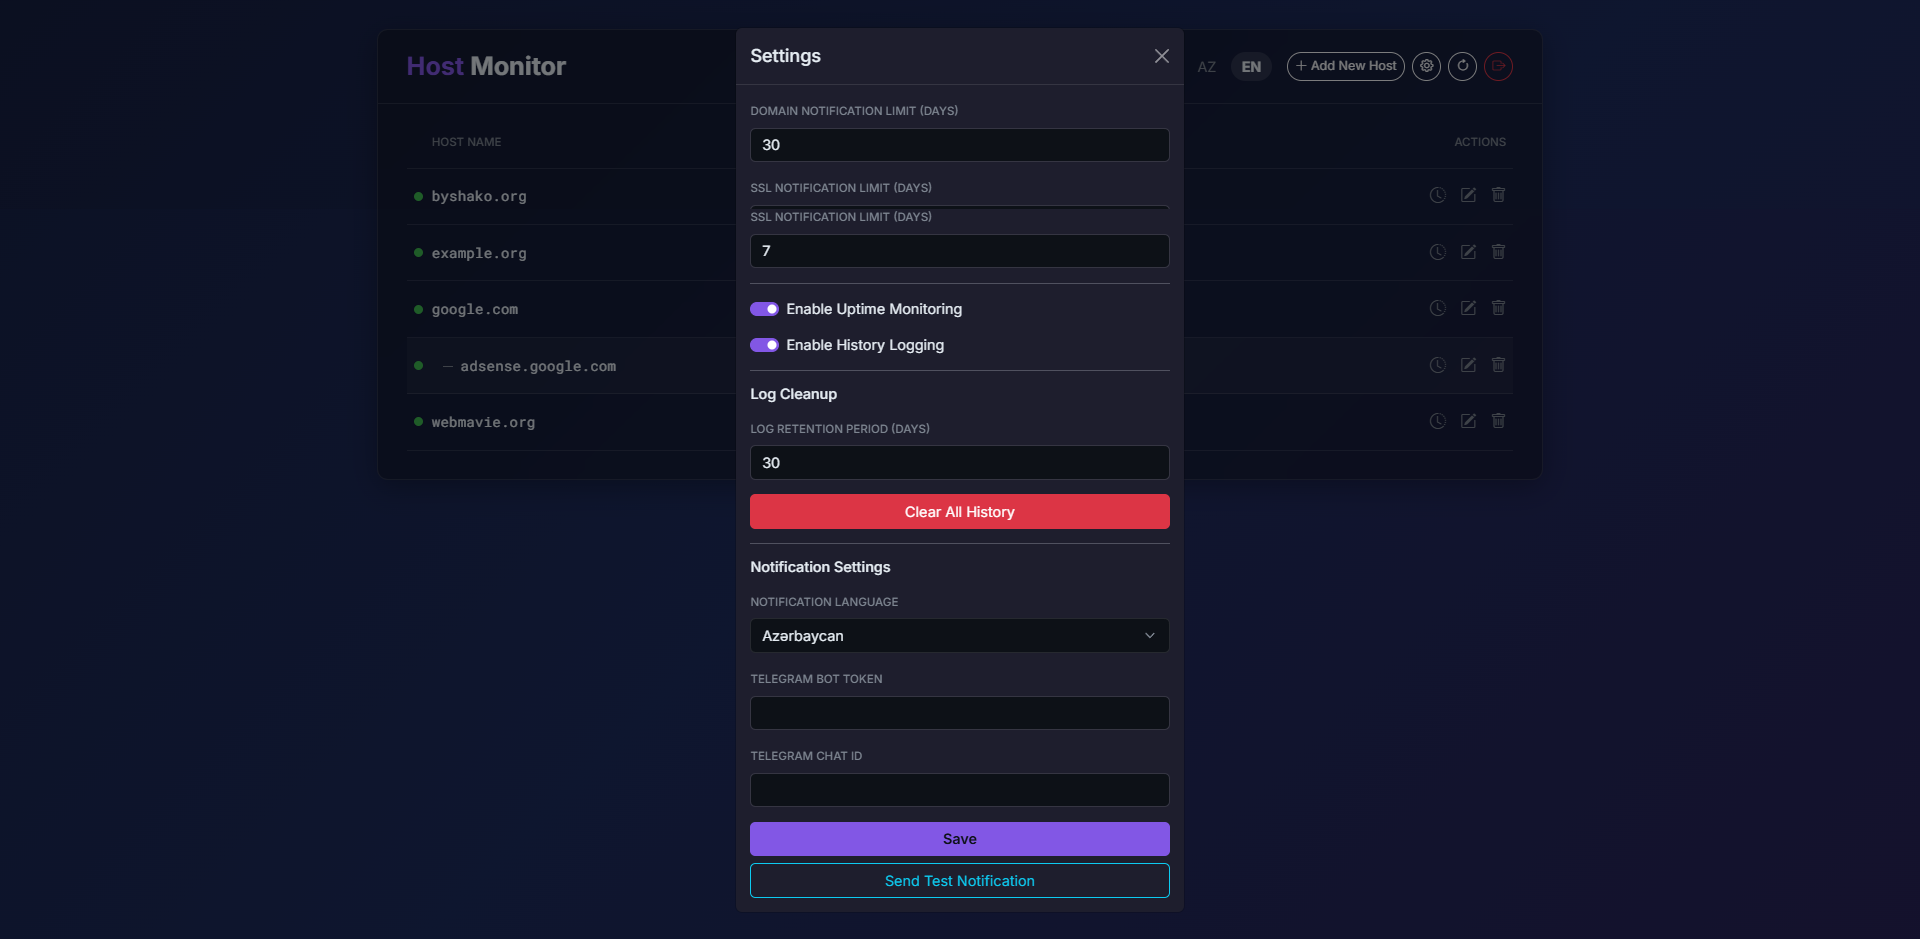
Task: Edit example.org using the pencil icon
Action: pos(1467,252)
